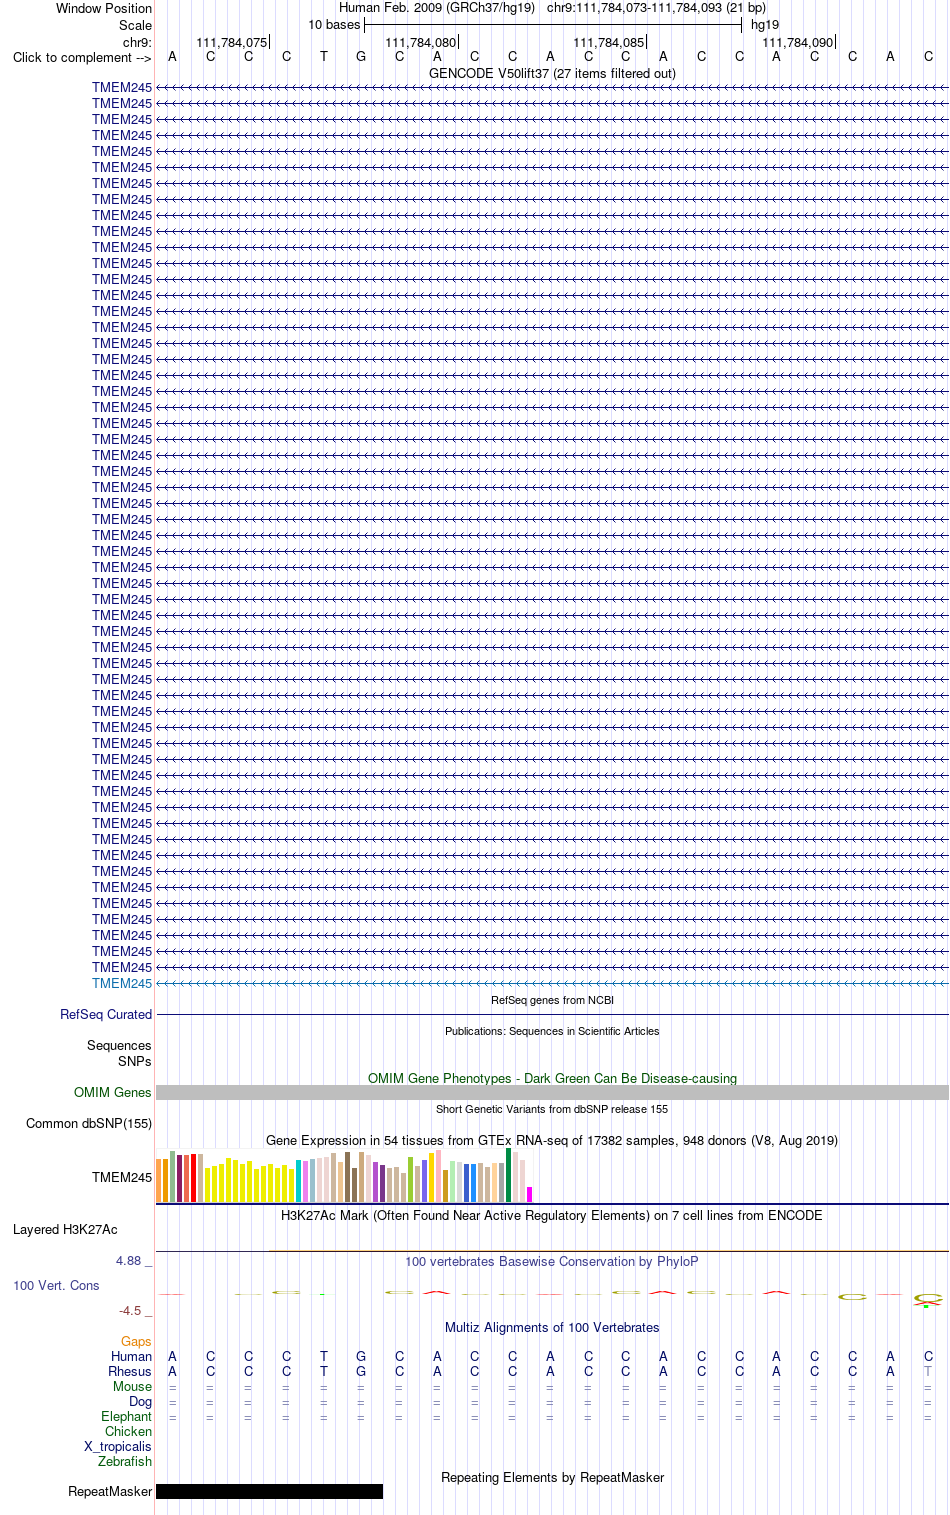Image resolution: width=950 pixels, height=1515 pixels.
Task: Click the light-blue TMEM245 transcript label
Action: [122, 983]
